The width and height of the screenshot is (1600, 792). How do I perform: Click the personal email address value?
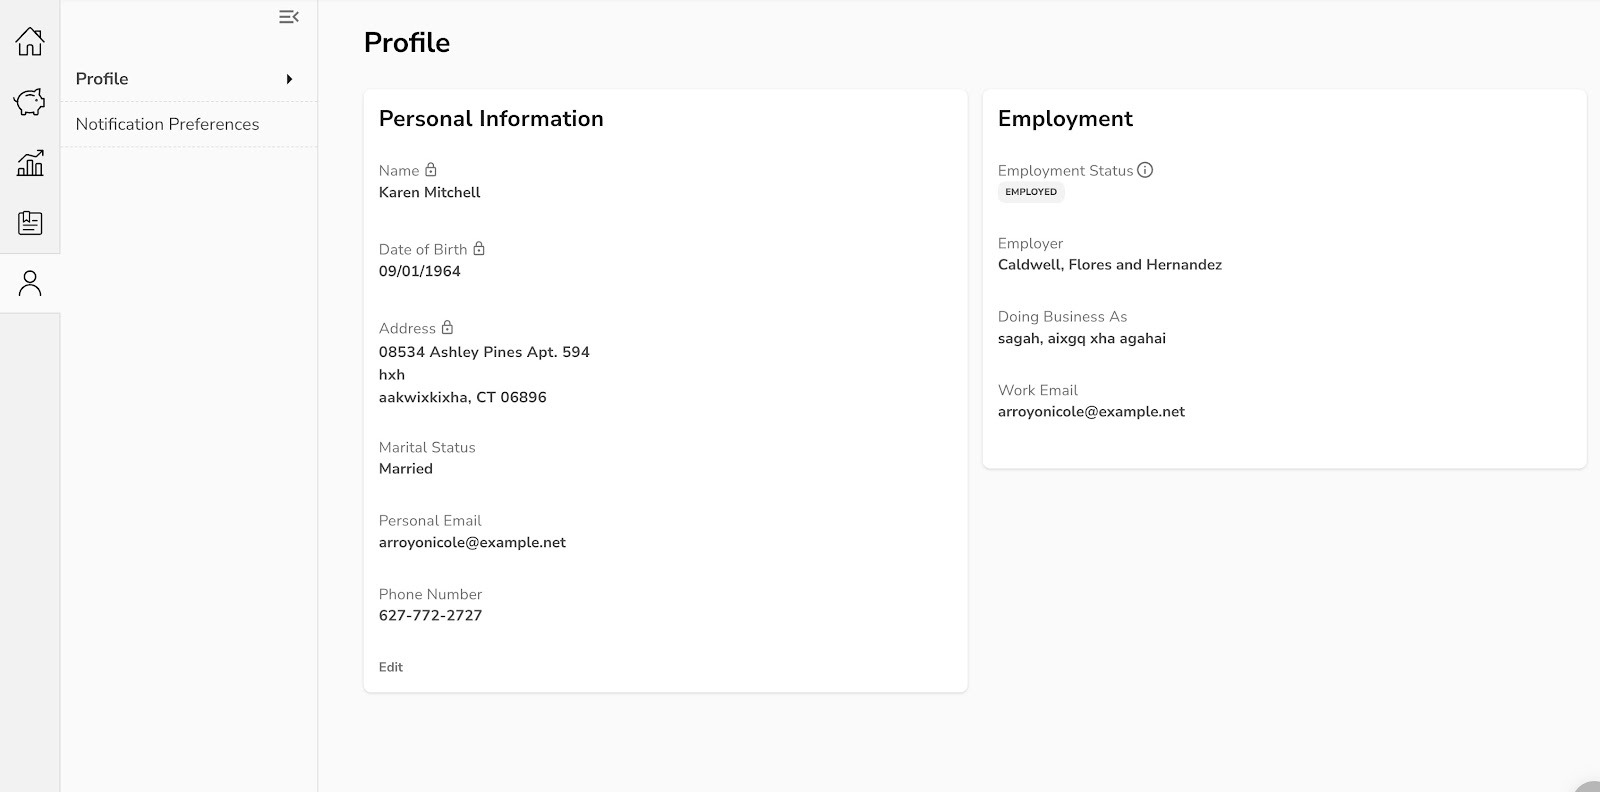(x=472, y=542)
